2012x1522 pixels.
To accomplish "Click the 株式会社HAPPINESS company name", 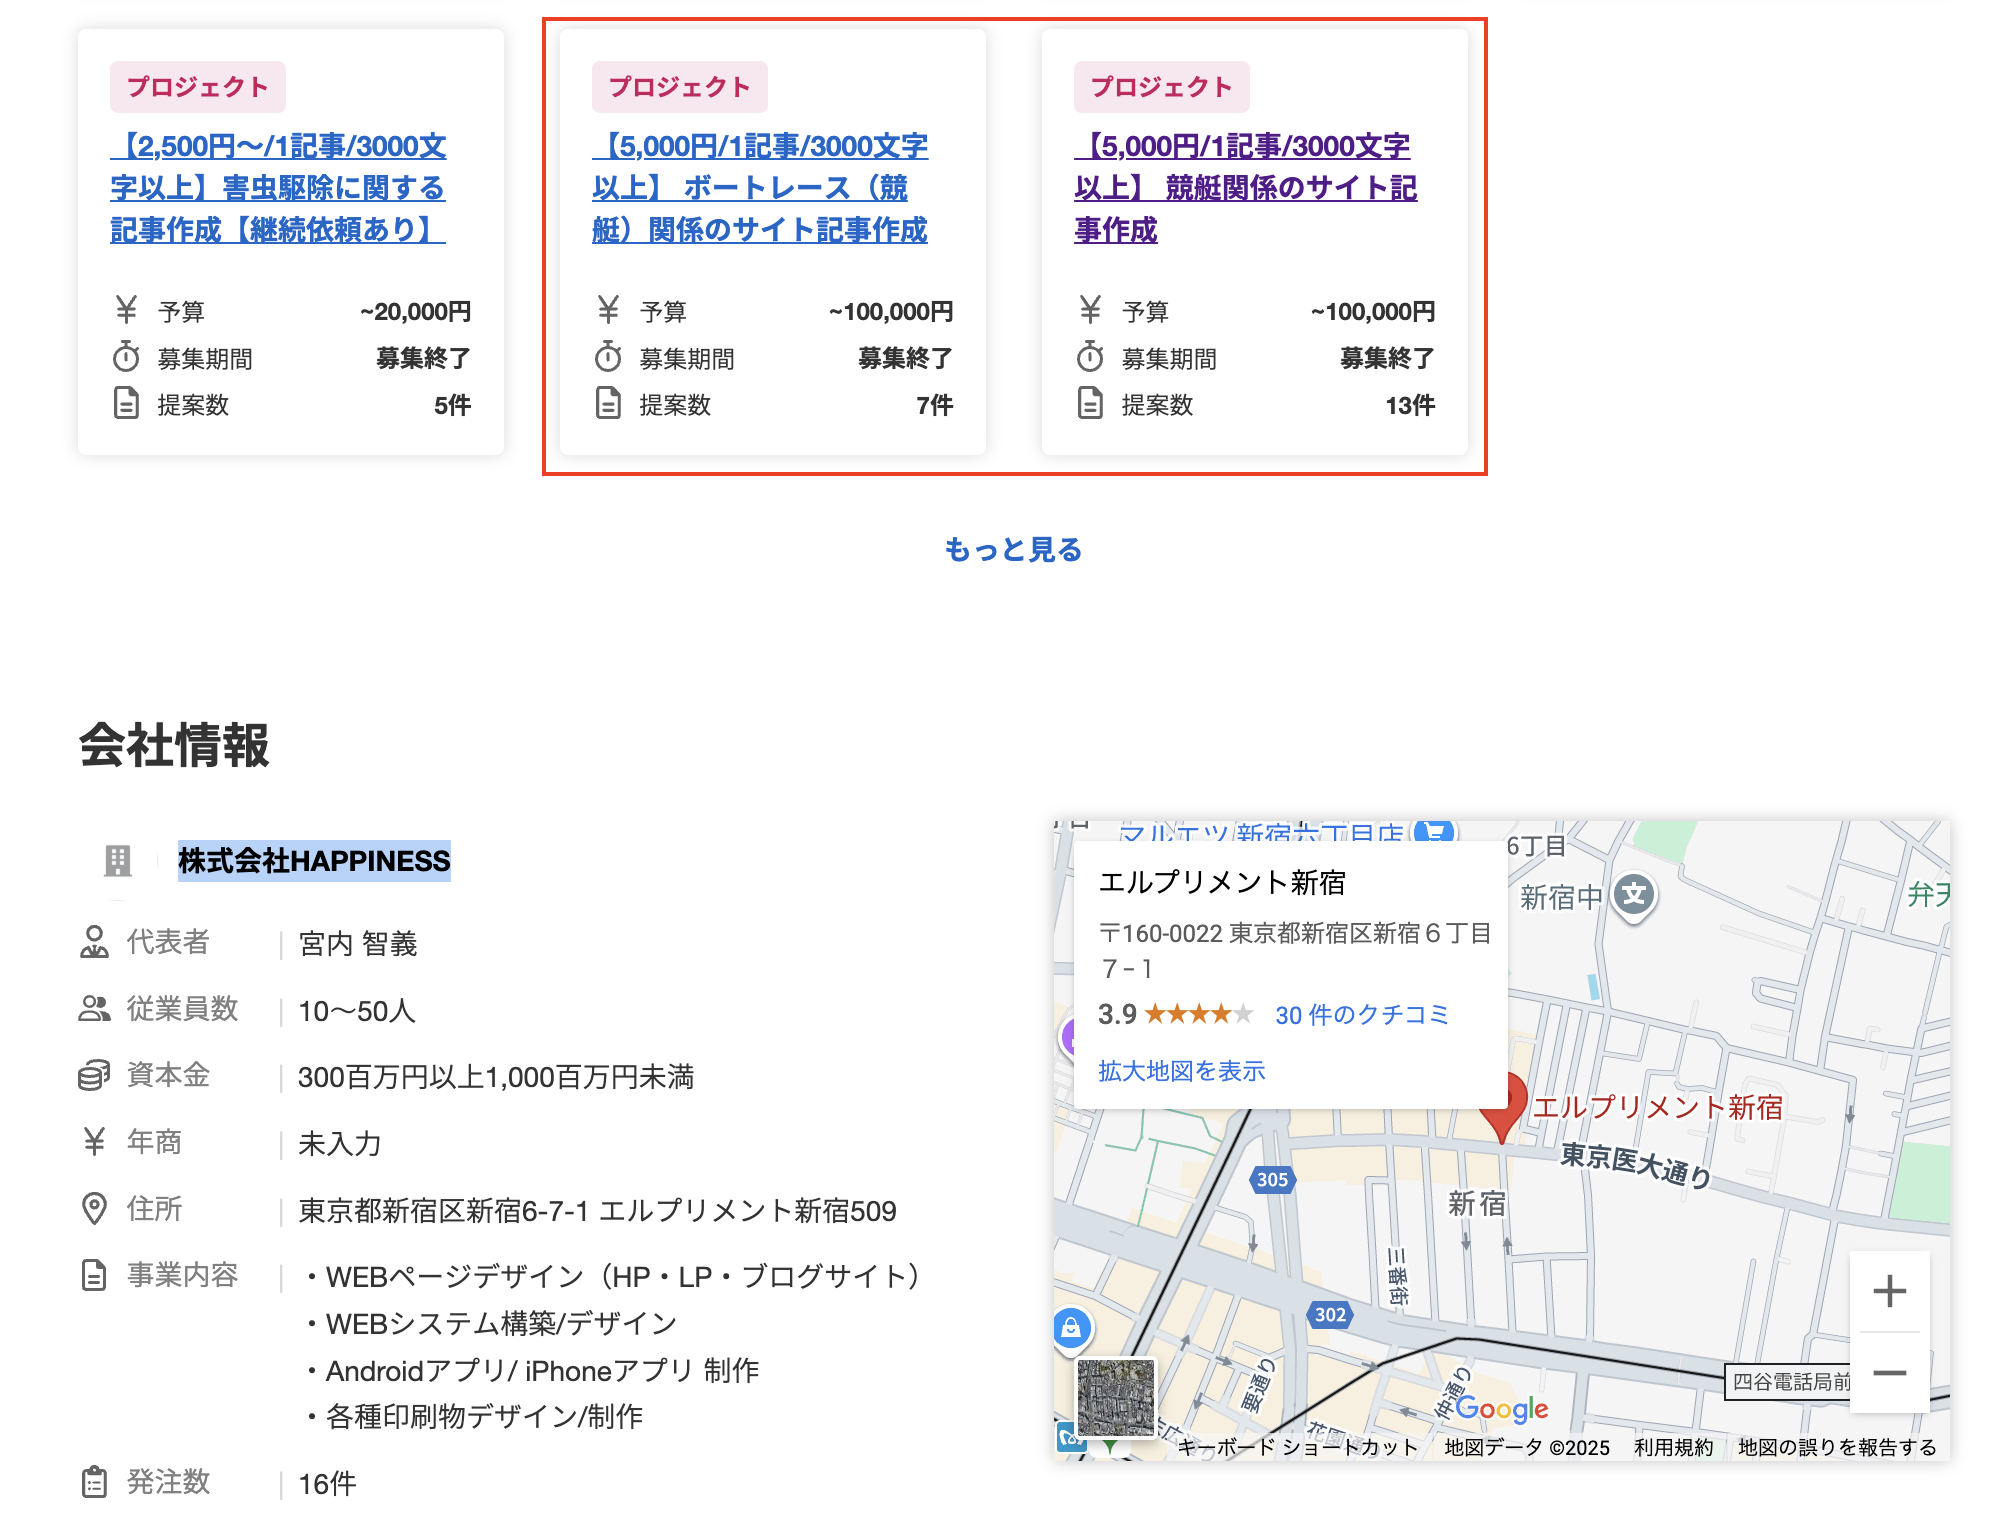I will [x=314, y=861].
